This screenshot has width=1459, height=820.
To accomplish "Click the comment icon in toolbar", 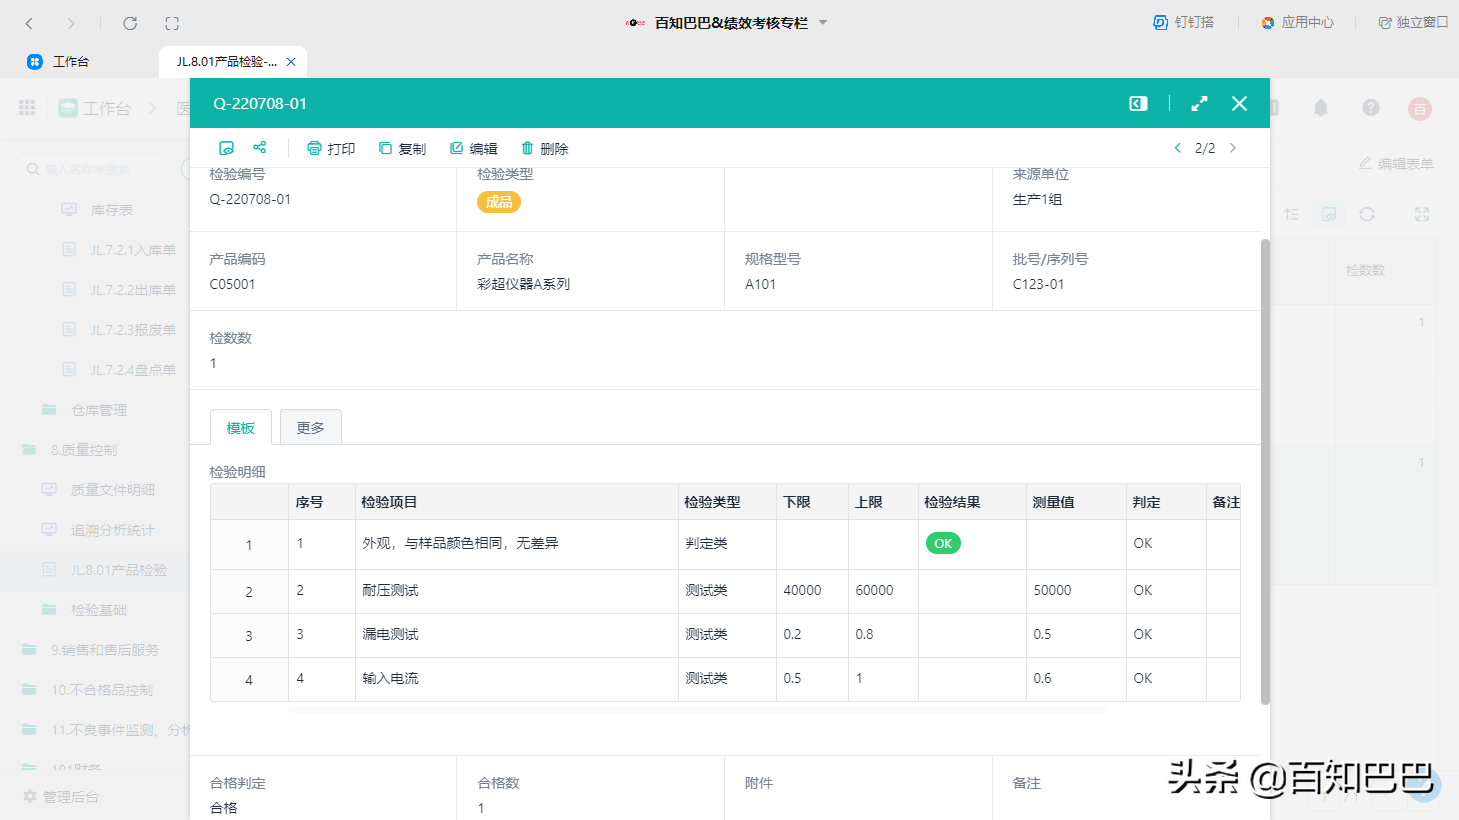I will point(227,148).
